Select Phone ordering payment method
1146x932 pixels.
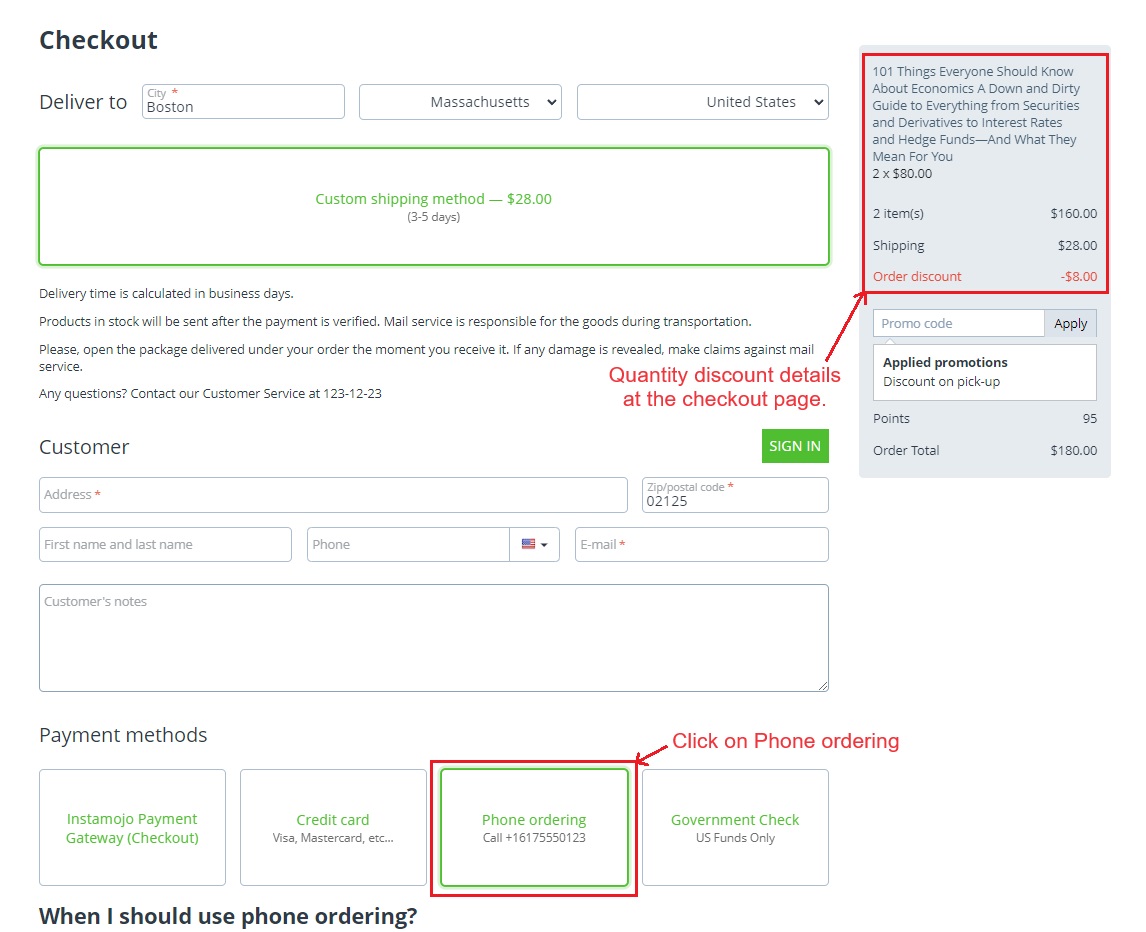pos(534,827)
